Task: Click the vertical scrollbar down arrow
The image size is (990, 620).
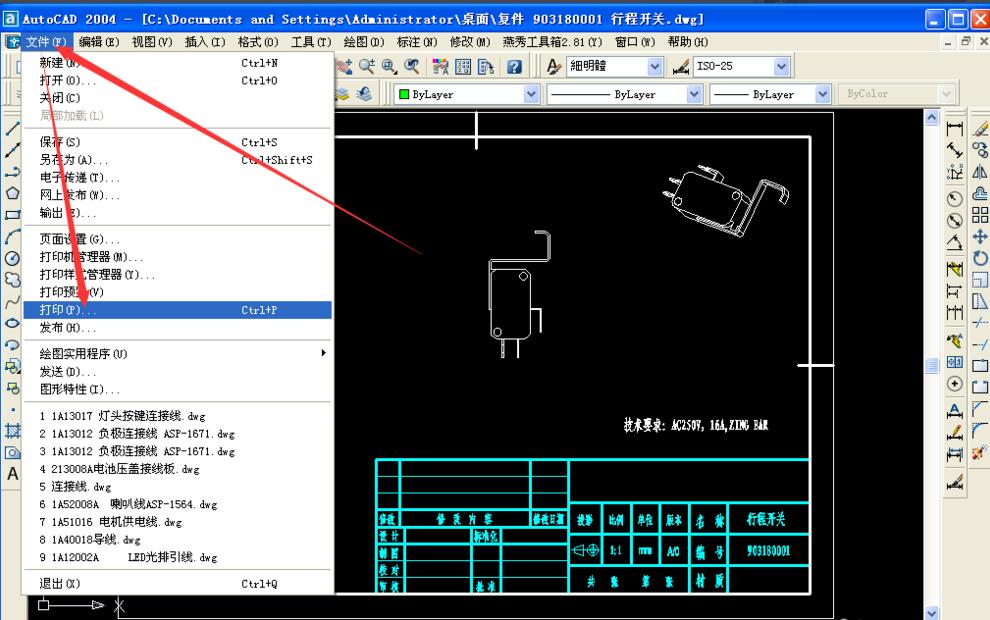Action: (x=932, y=612)
